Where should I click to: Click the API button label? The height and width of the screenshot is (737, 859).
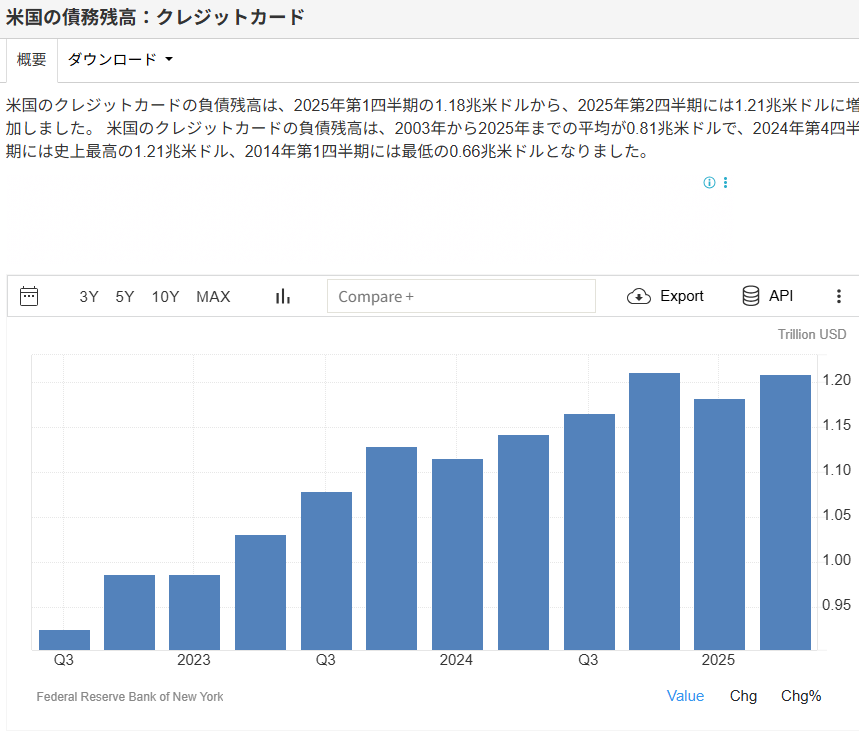click(781, 296)
